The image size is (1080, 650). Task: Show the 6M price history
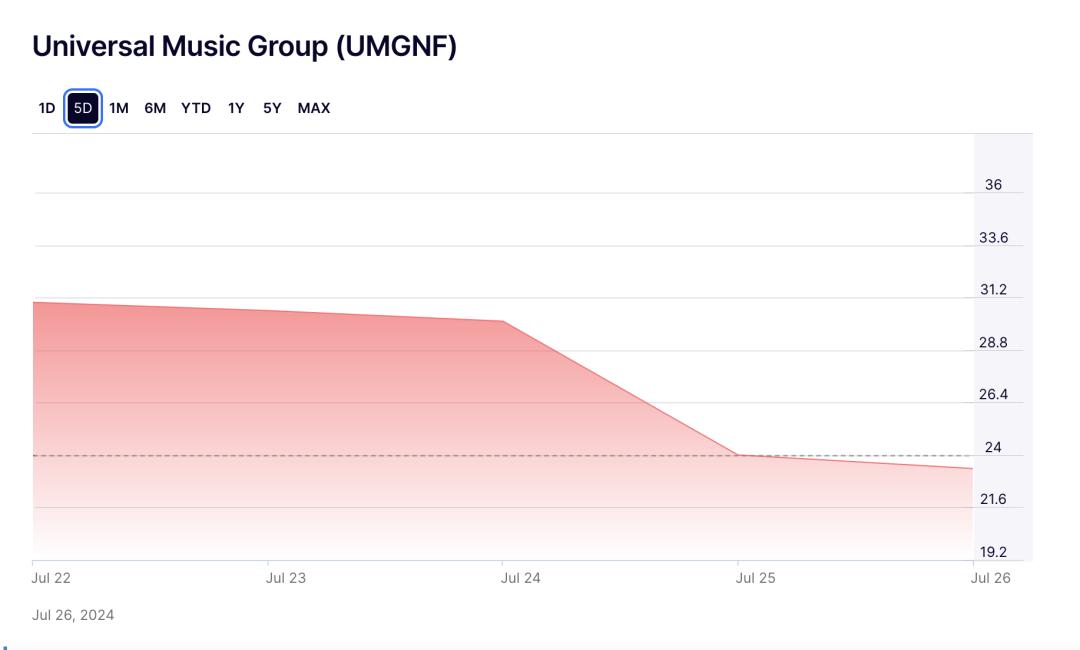click(155, 108)
